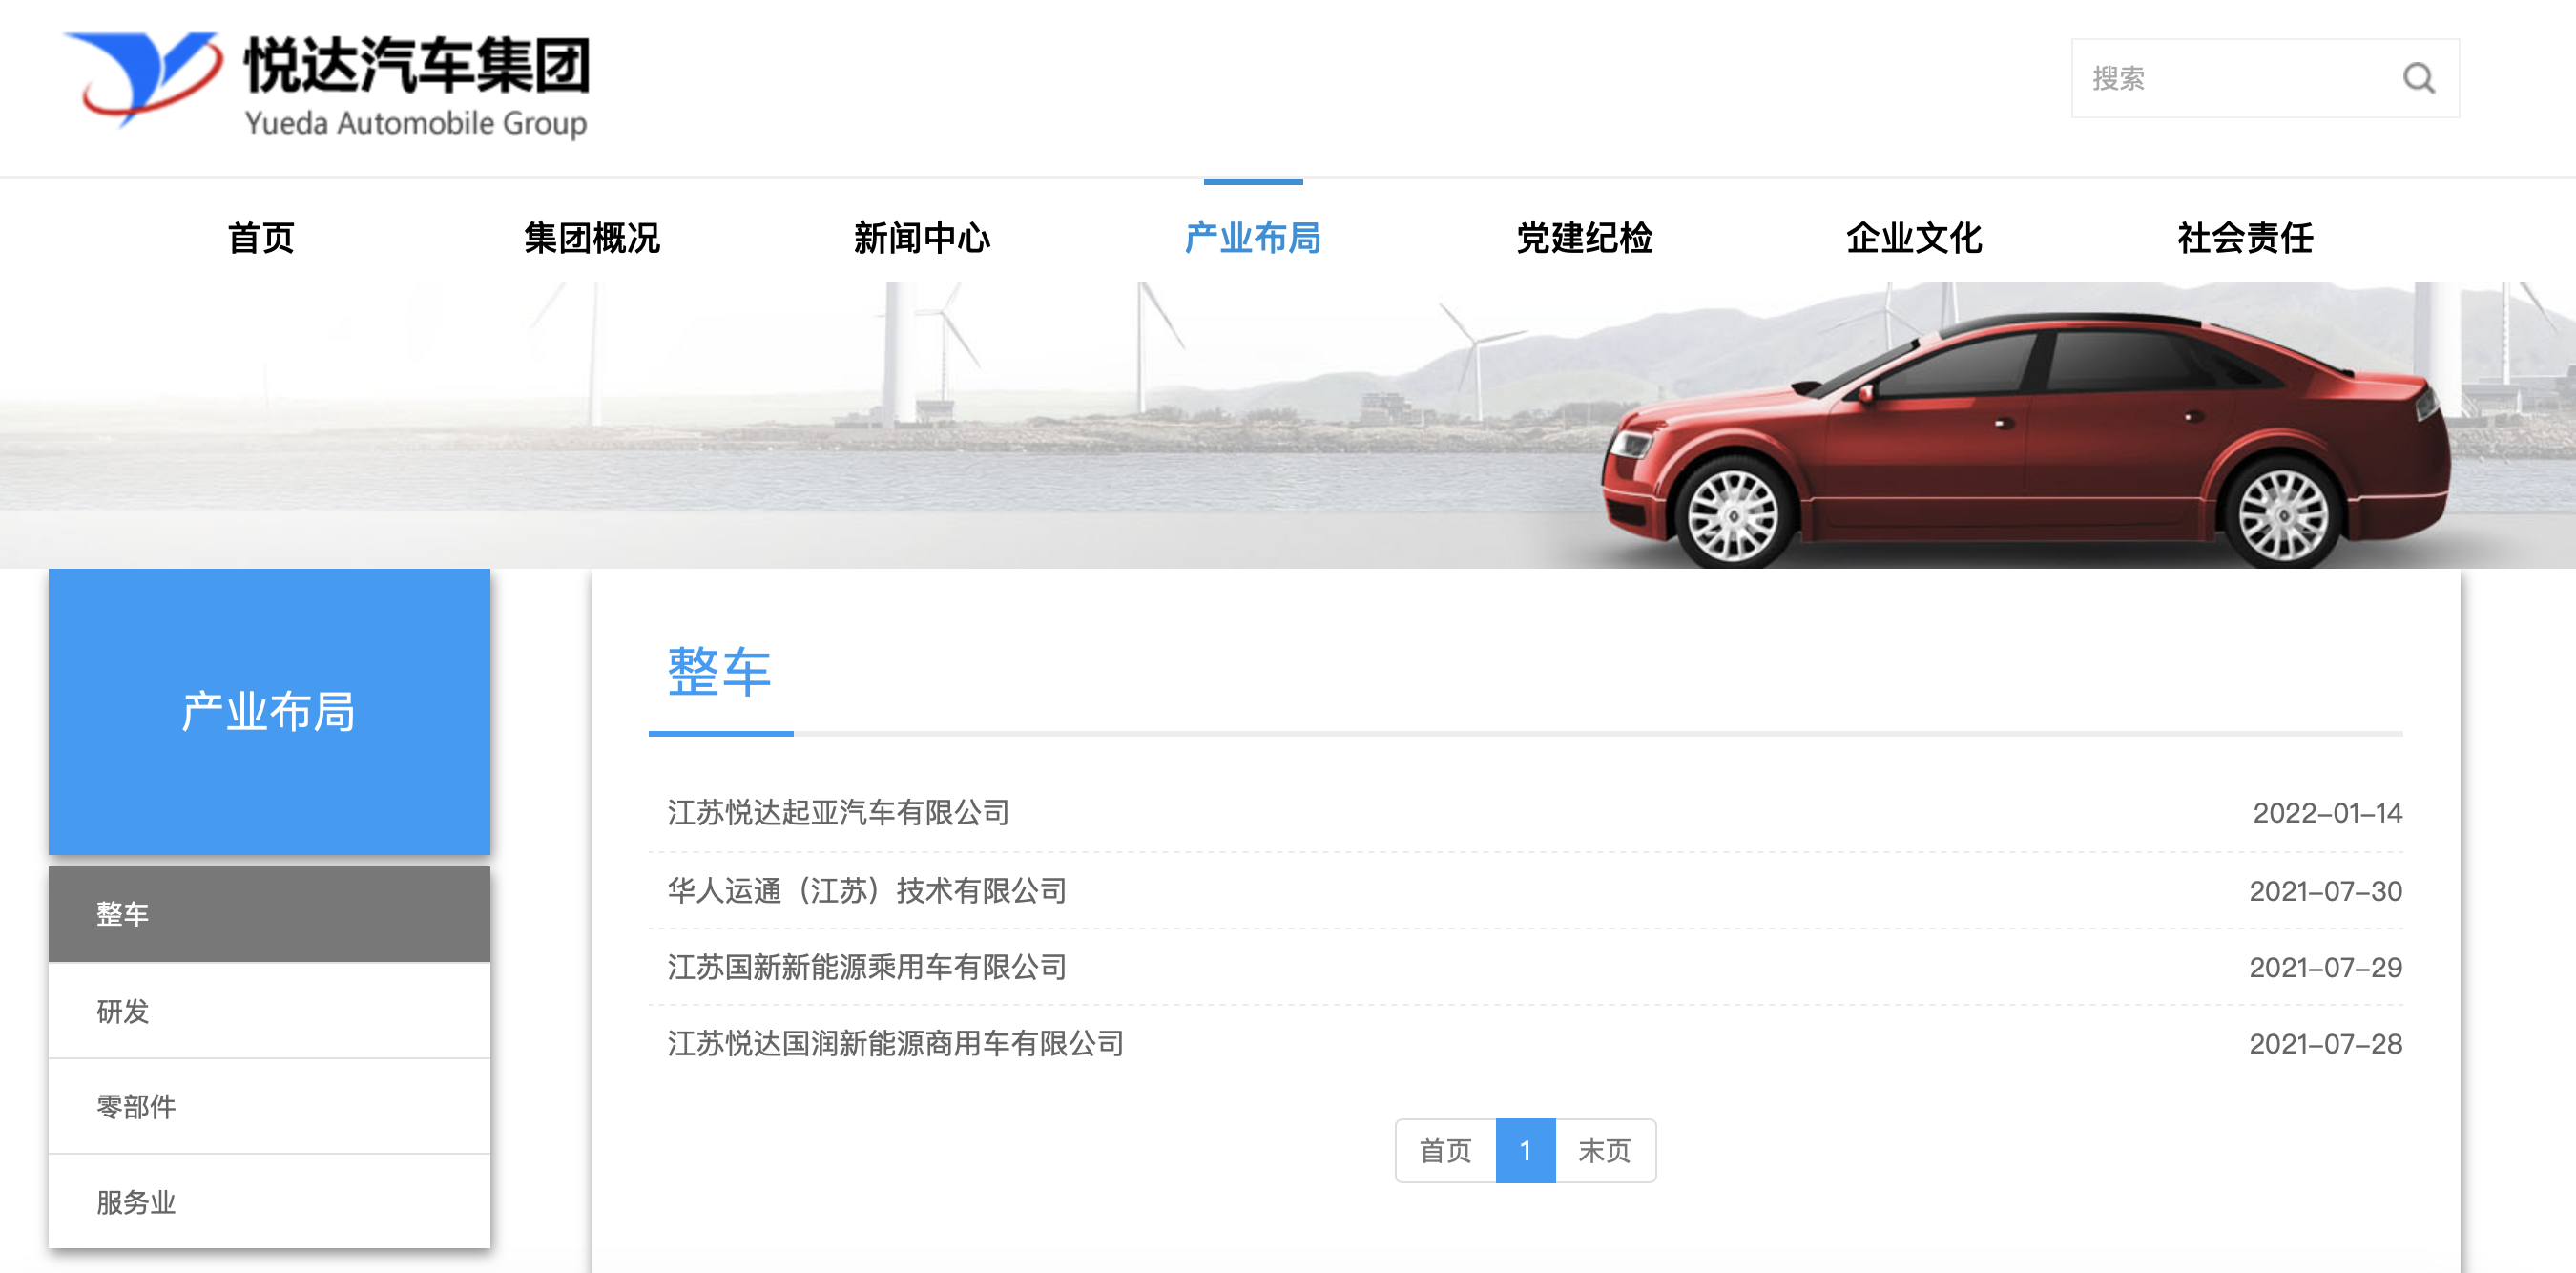Click the 末页 pagination button
The image size is (2576, 1273).
[1604, 1151]
